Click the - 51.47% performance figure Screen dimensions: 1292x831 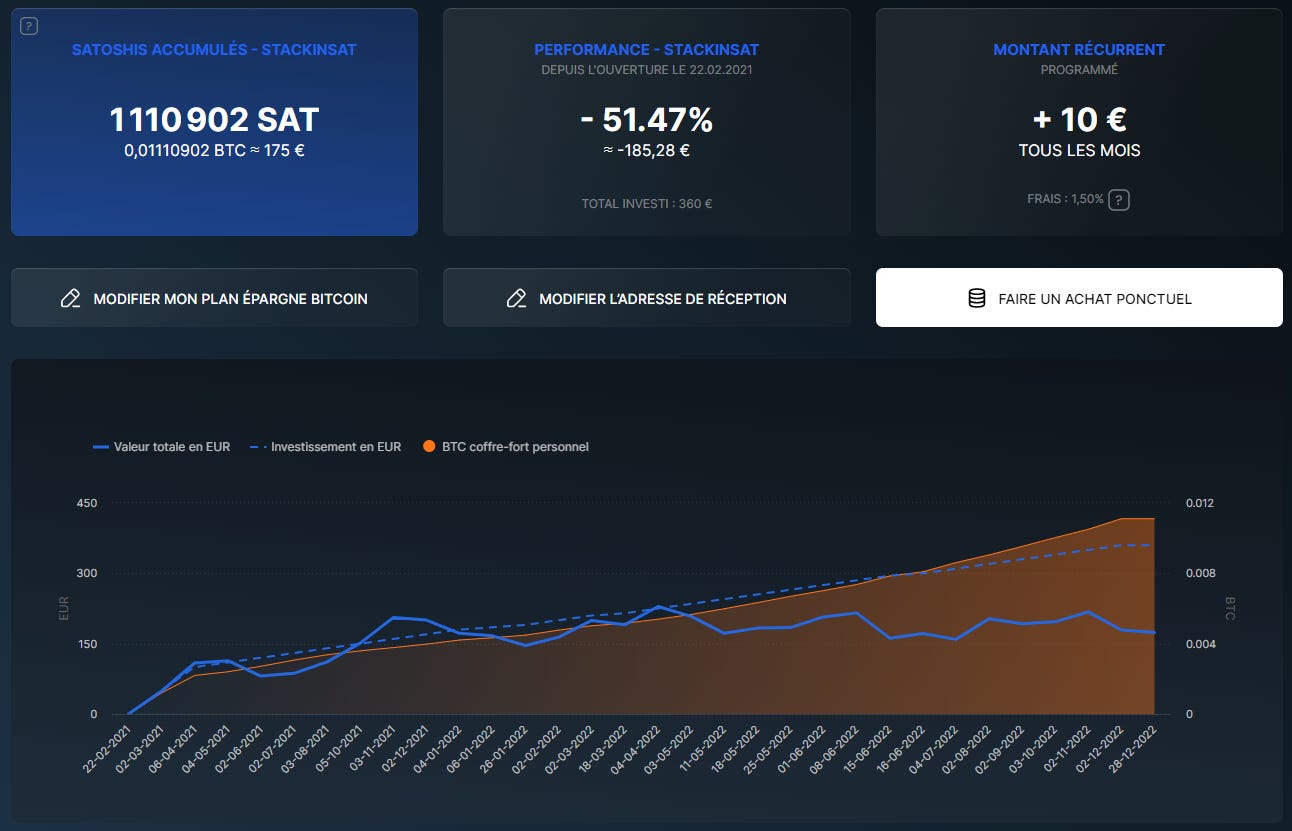[x=646, y=120]
